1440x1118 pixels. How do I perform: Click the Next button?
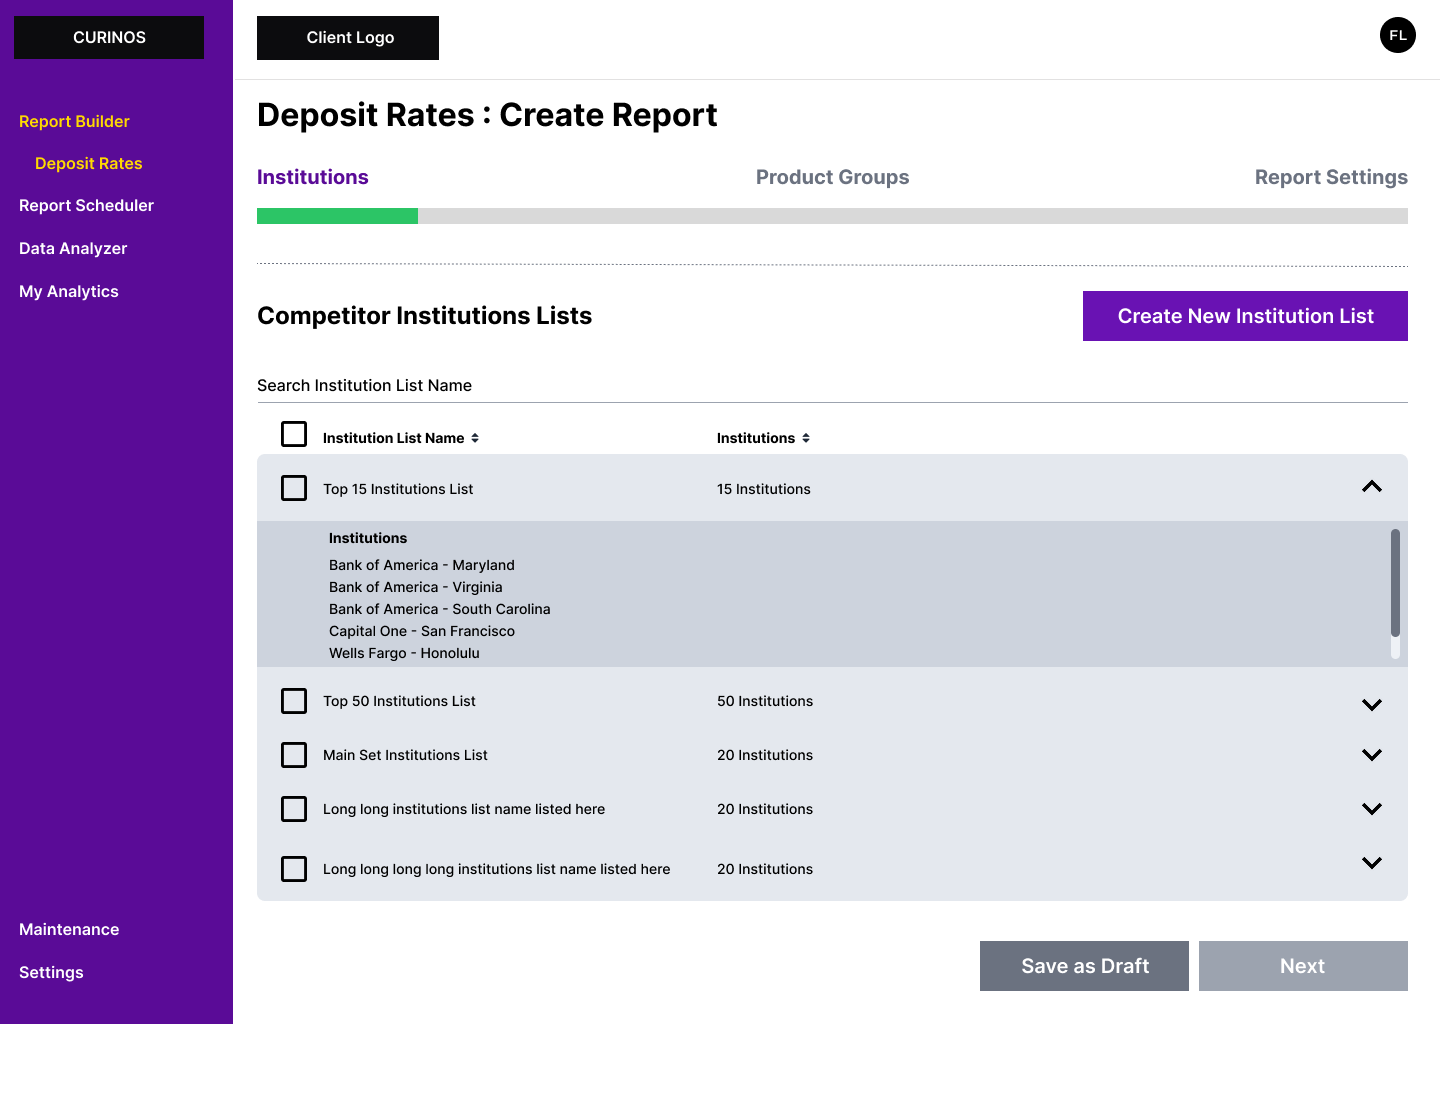(1303, 966)
